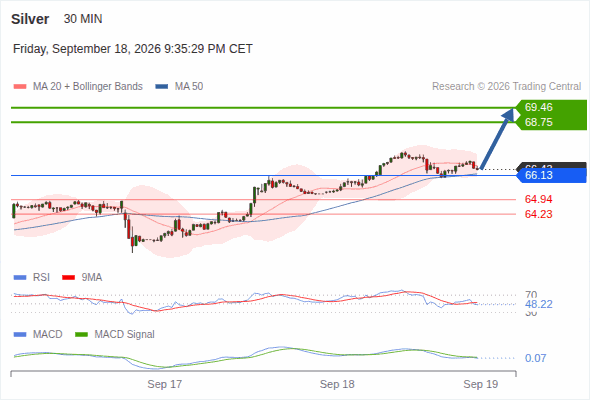Click the Silver instrument title
Screen dimensions: 590x400
pos(30,19)
